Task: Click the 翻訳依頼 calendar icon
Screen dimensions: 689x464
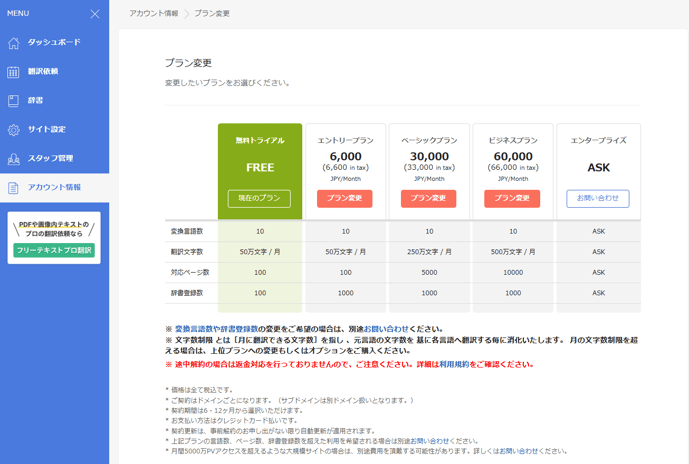Action: pyautogui.click(x=14, y=72)
